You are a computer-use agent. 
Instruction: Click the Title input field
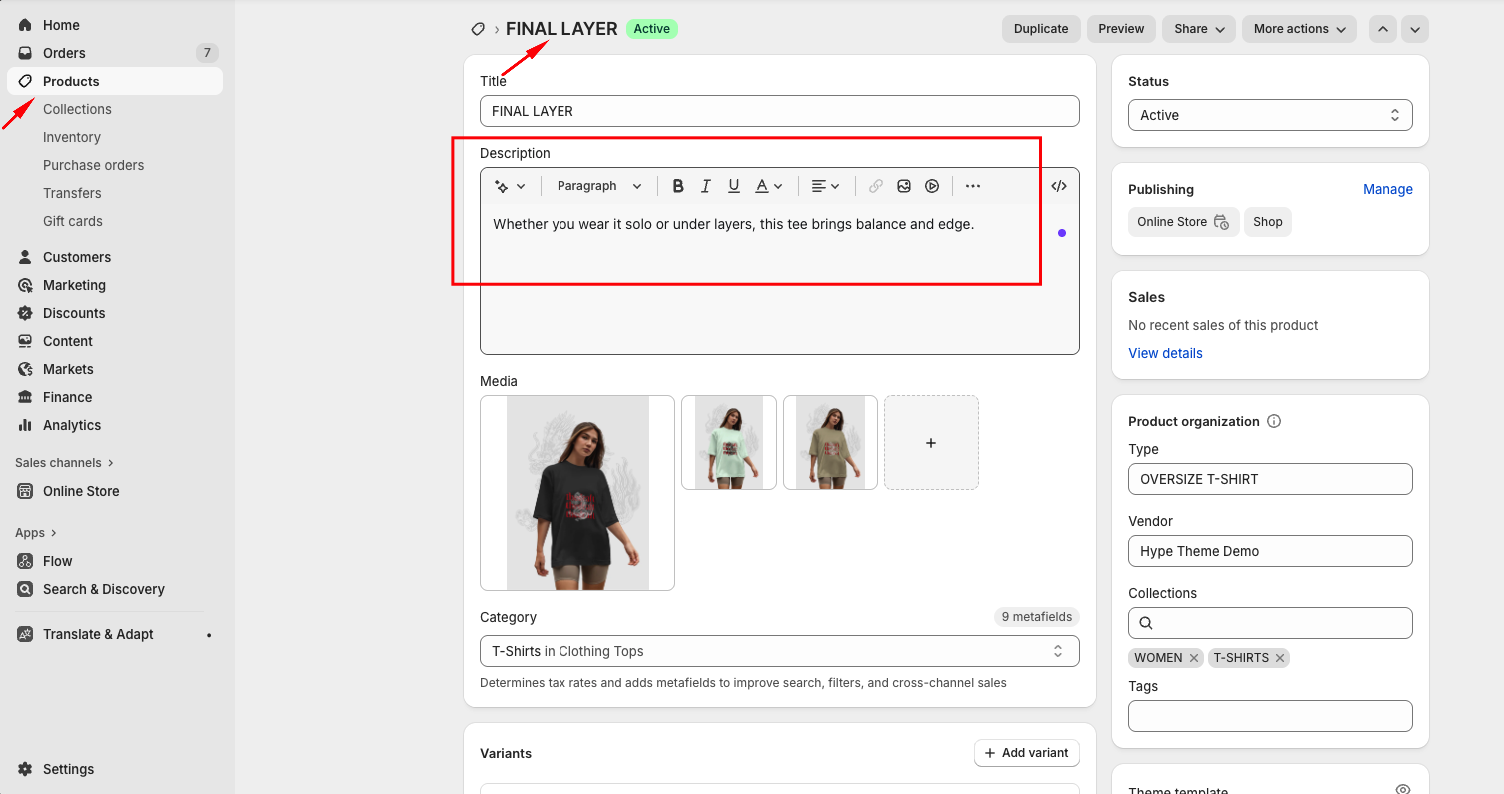(780, 111)
